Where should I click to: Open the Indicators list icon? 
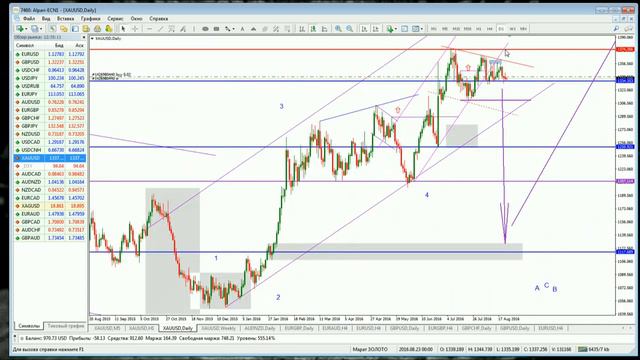(390, 29)
